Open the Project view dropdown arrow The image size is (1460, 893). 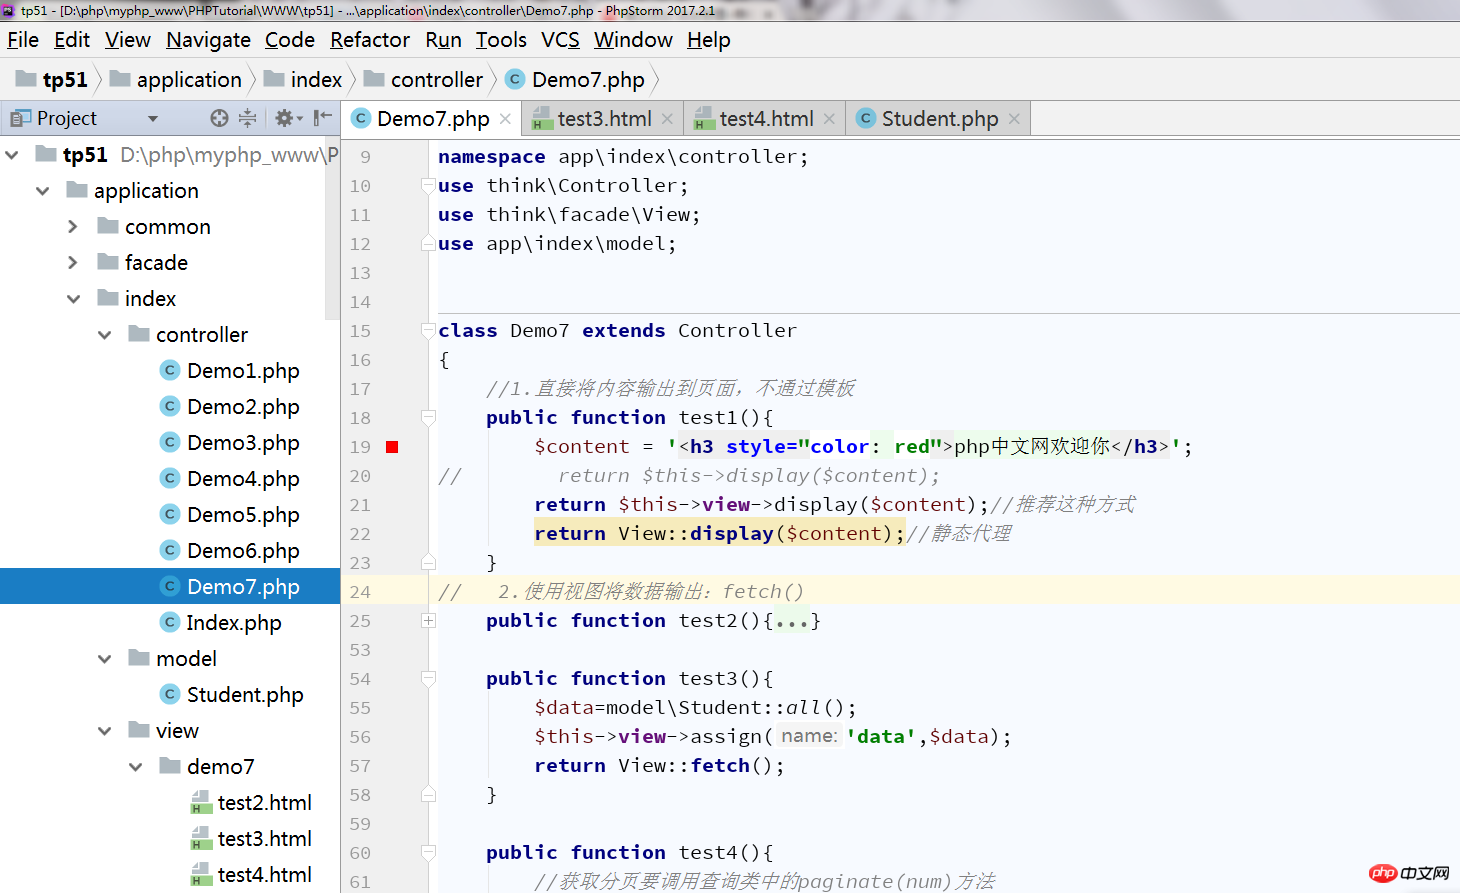(153, 119)
